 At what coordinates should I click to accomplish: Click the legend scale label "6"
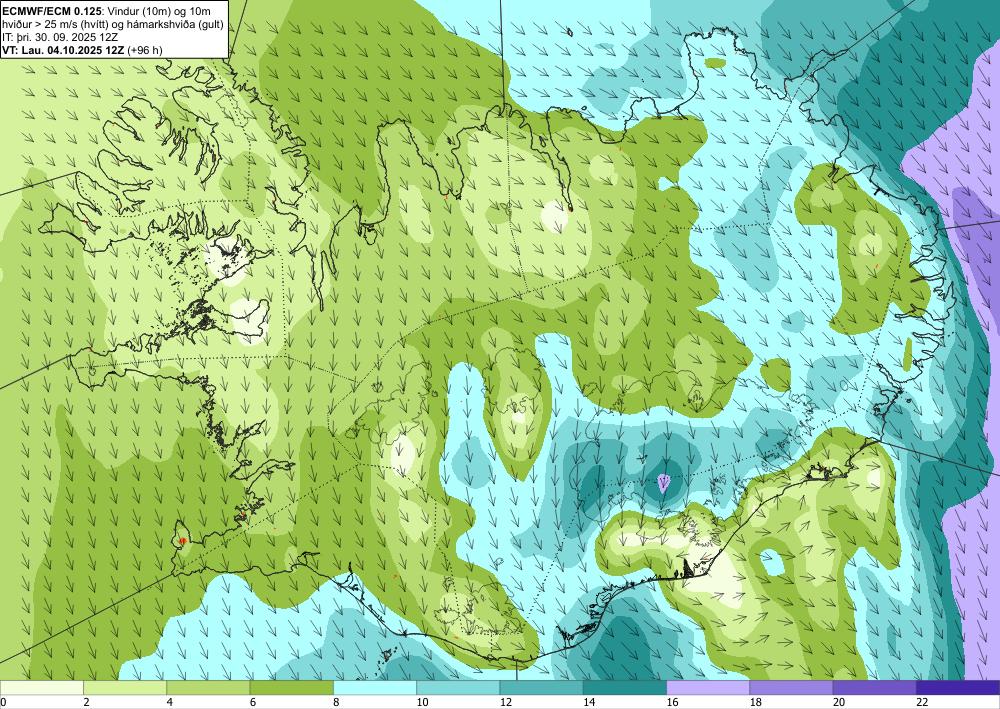click(253, 702)
